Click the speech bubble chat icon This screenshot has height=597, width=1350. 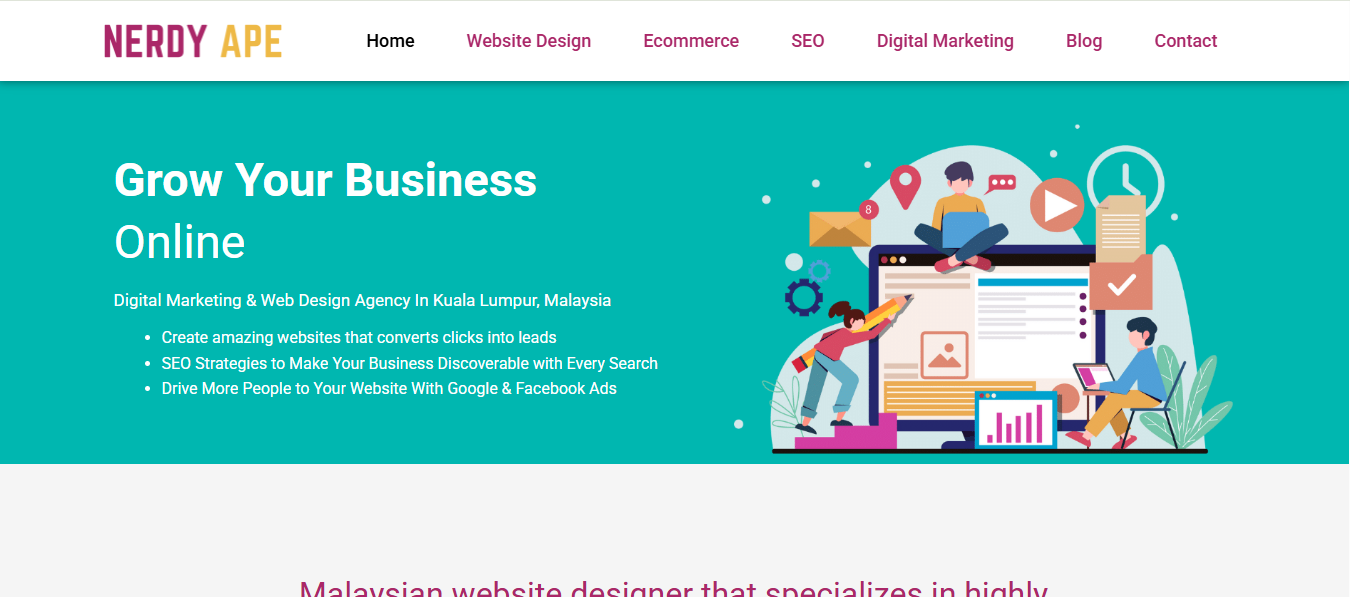point(1000,184)
